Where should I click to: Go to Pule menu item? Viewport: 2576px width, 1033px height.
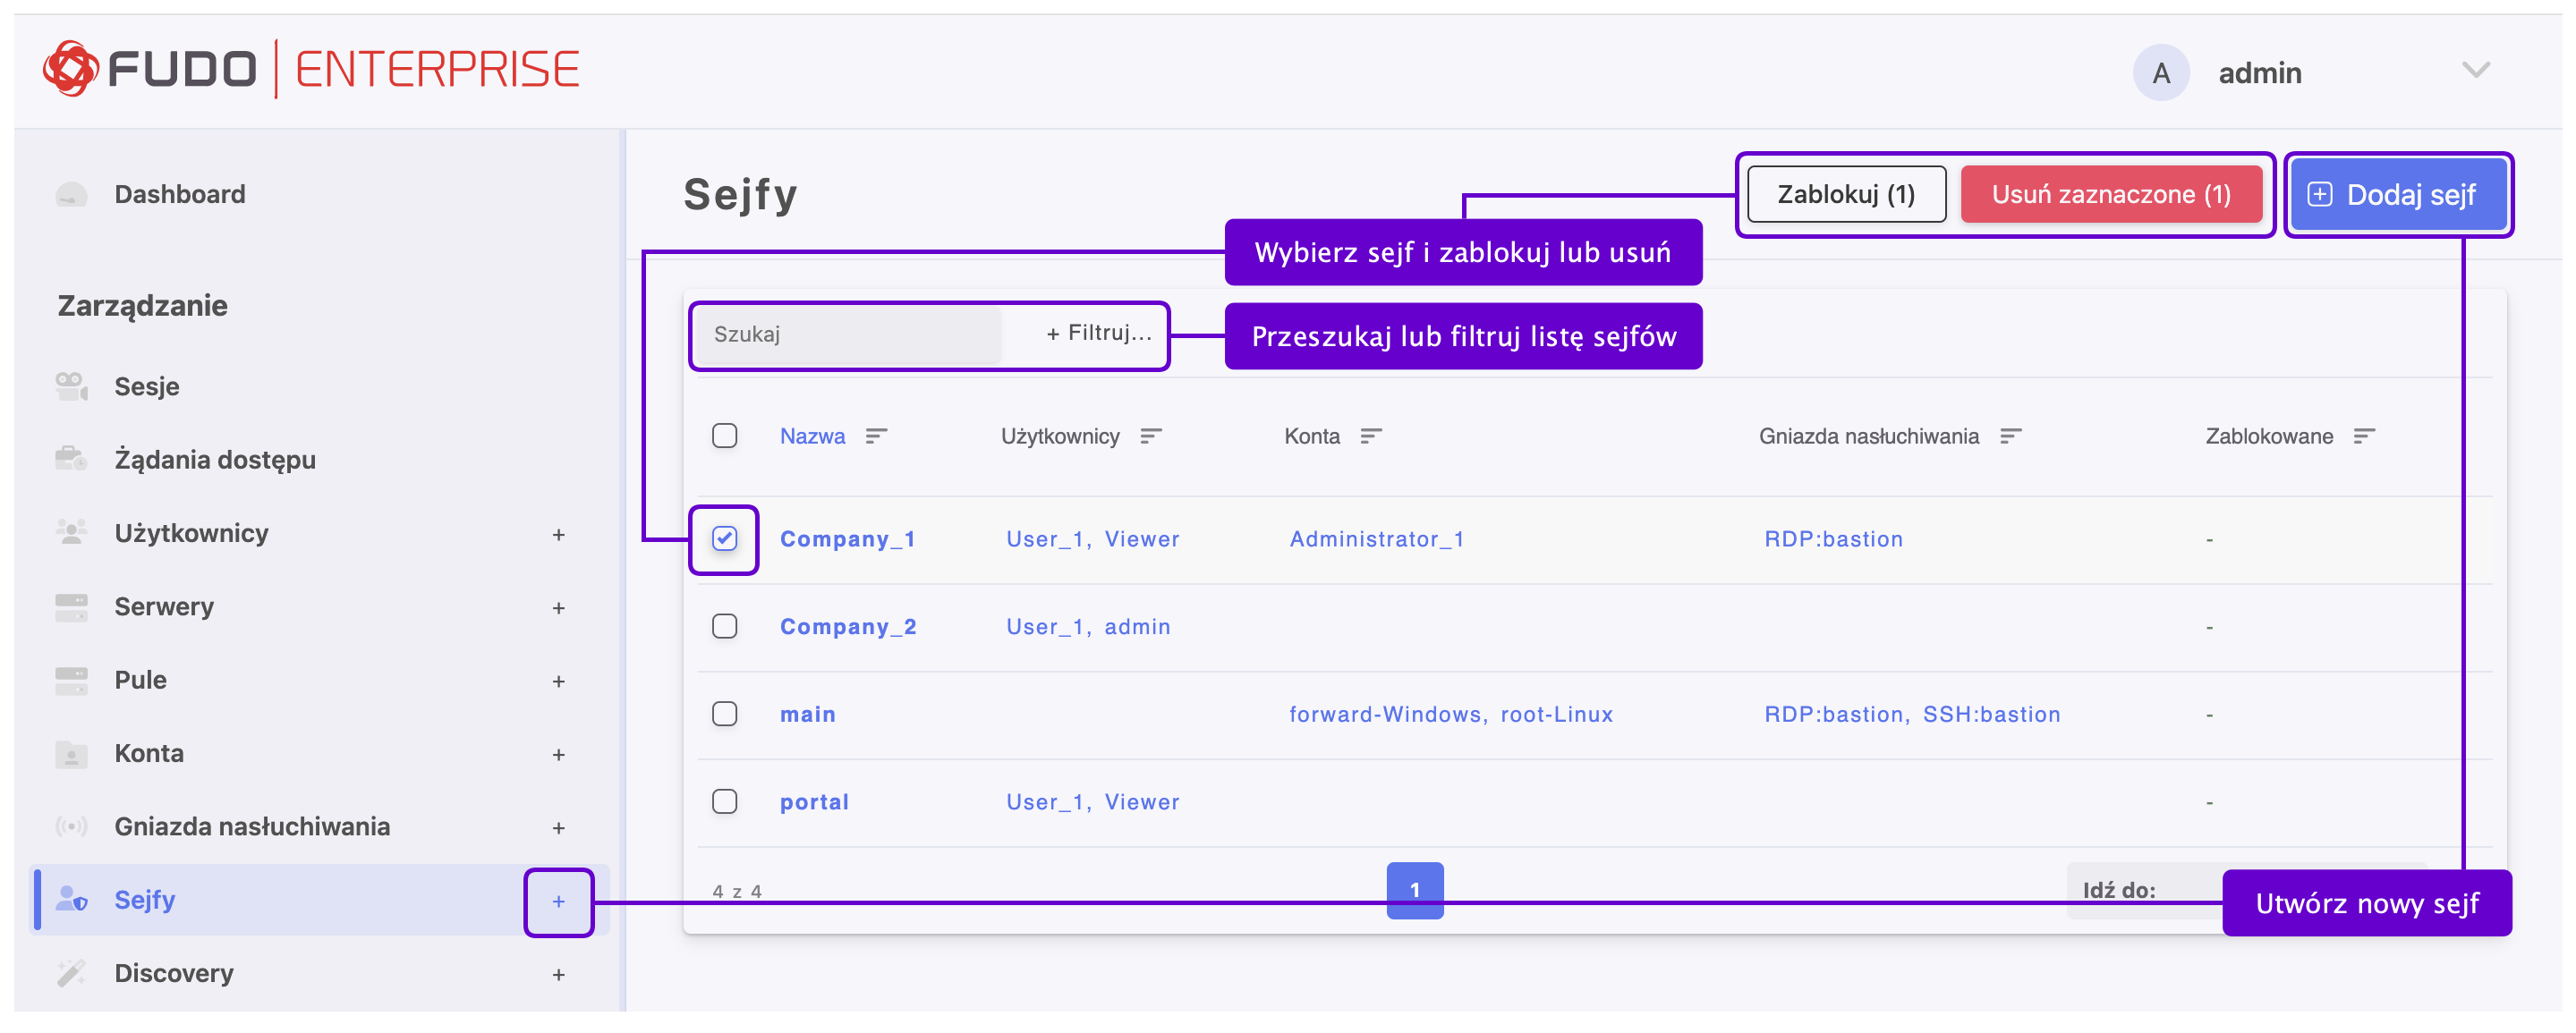tap(140, 680)
